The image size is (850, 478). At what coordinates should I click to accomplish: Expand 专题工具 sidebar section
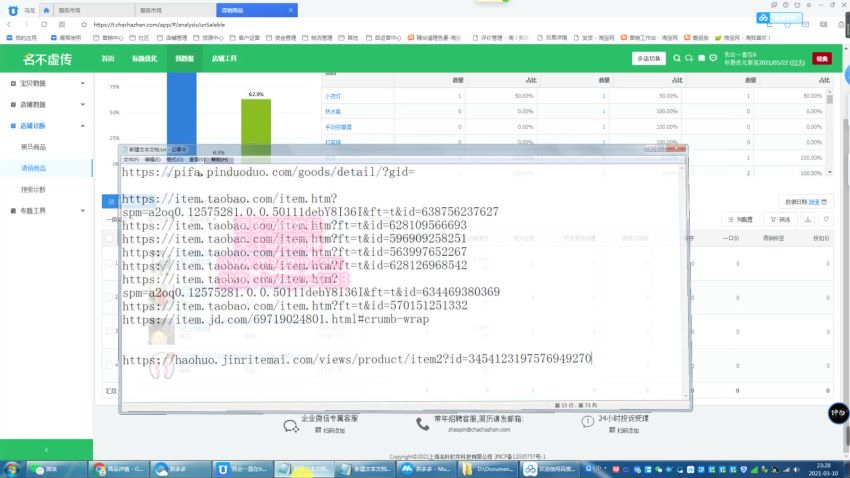pos(47,211)
